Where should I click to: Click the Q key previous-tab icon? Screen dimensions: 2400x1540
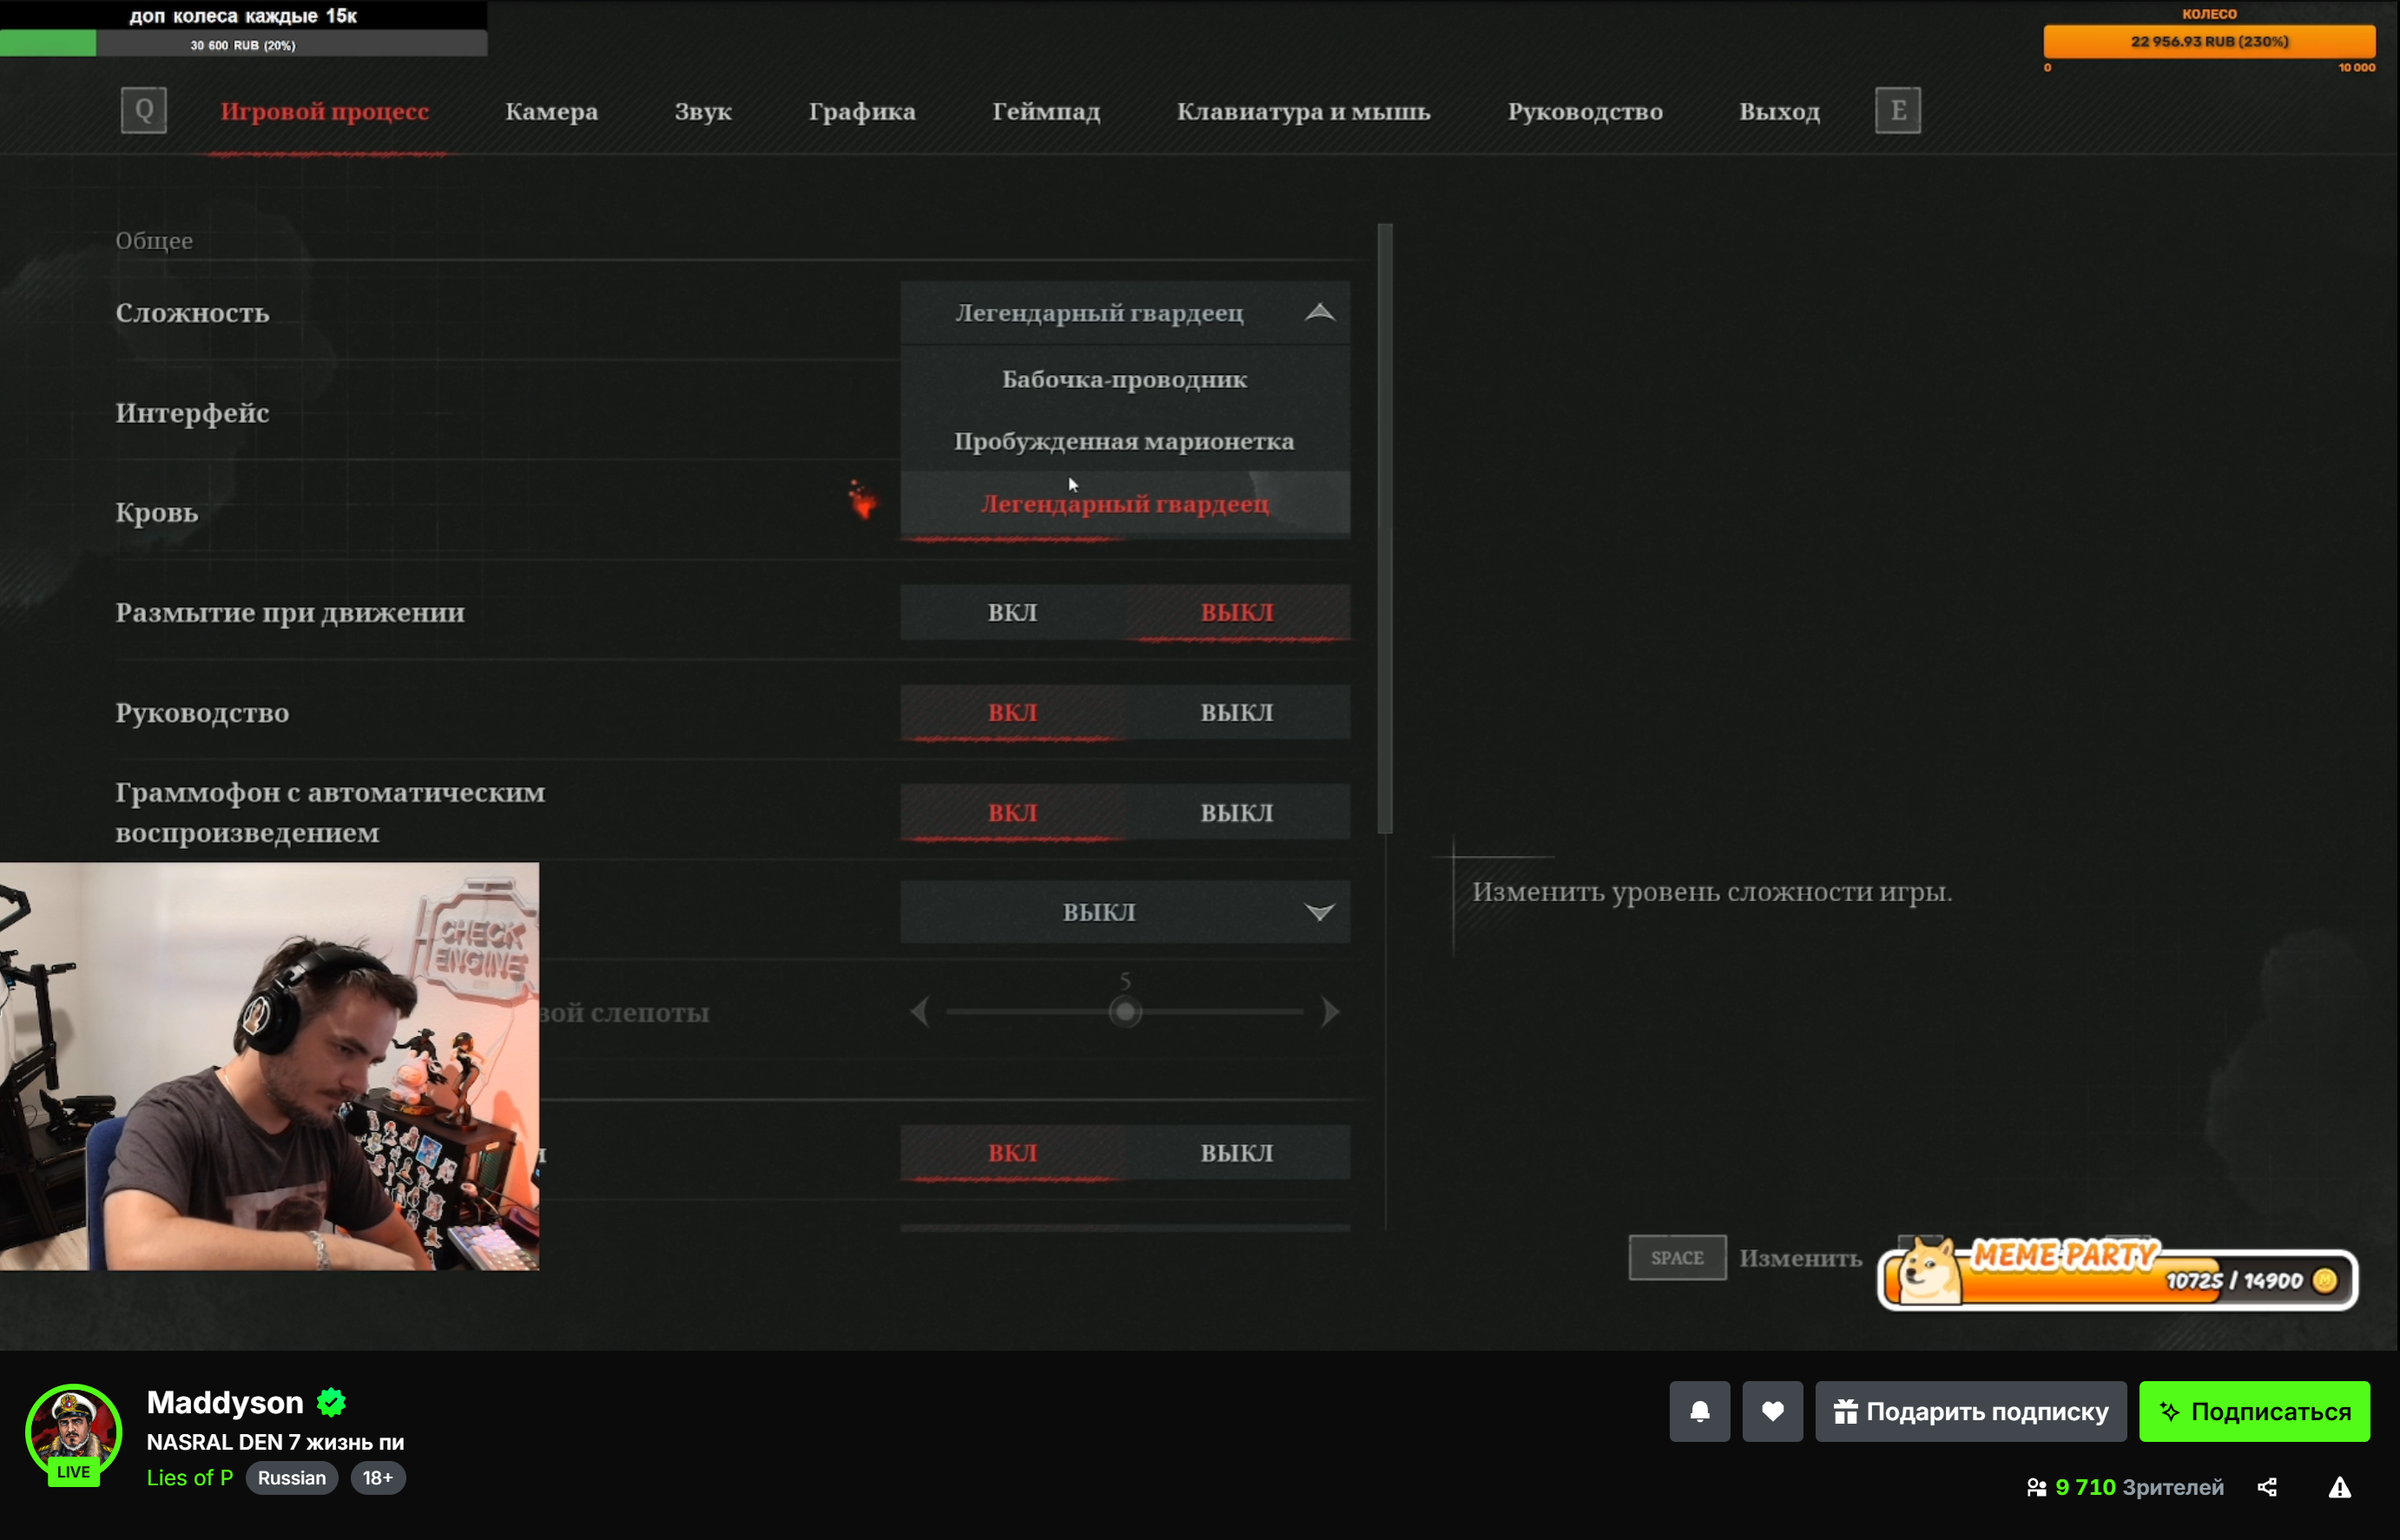pyautogui.click(x=143, y=110)
